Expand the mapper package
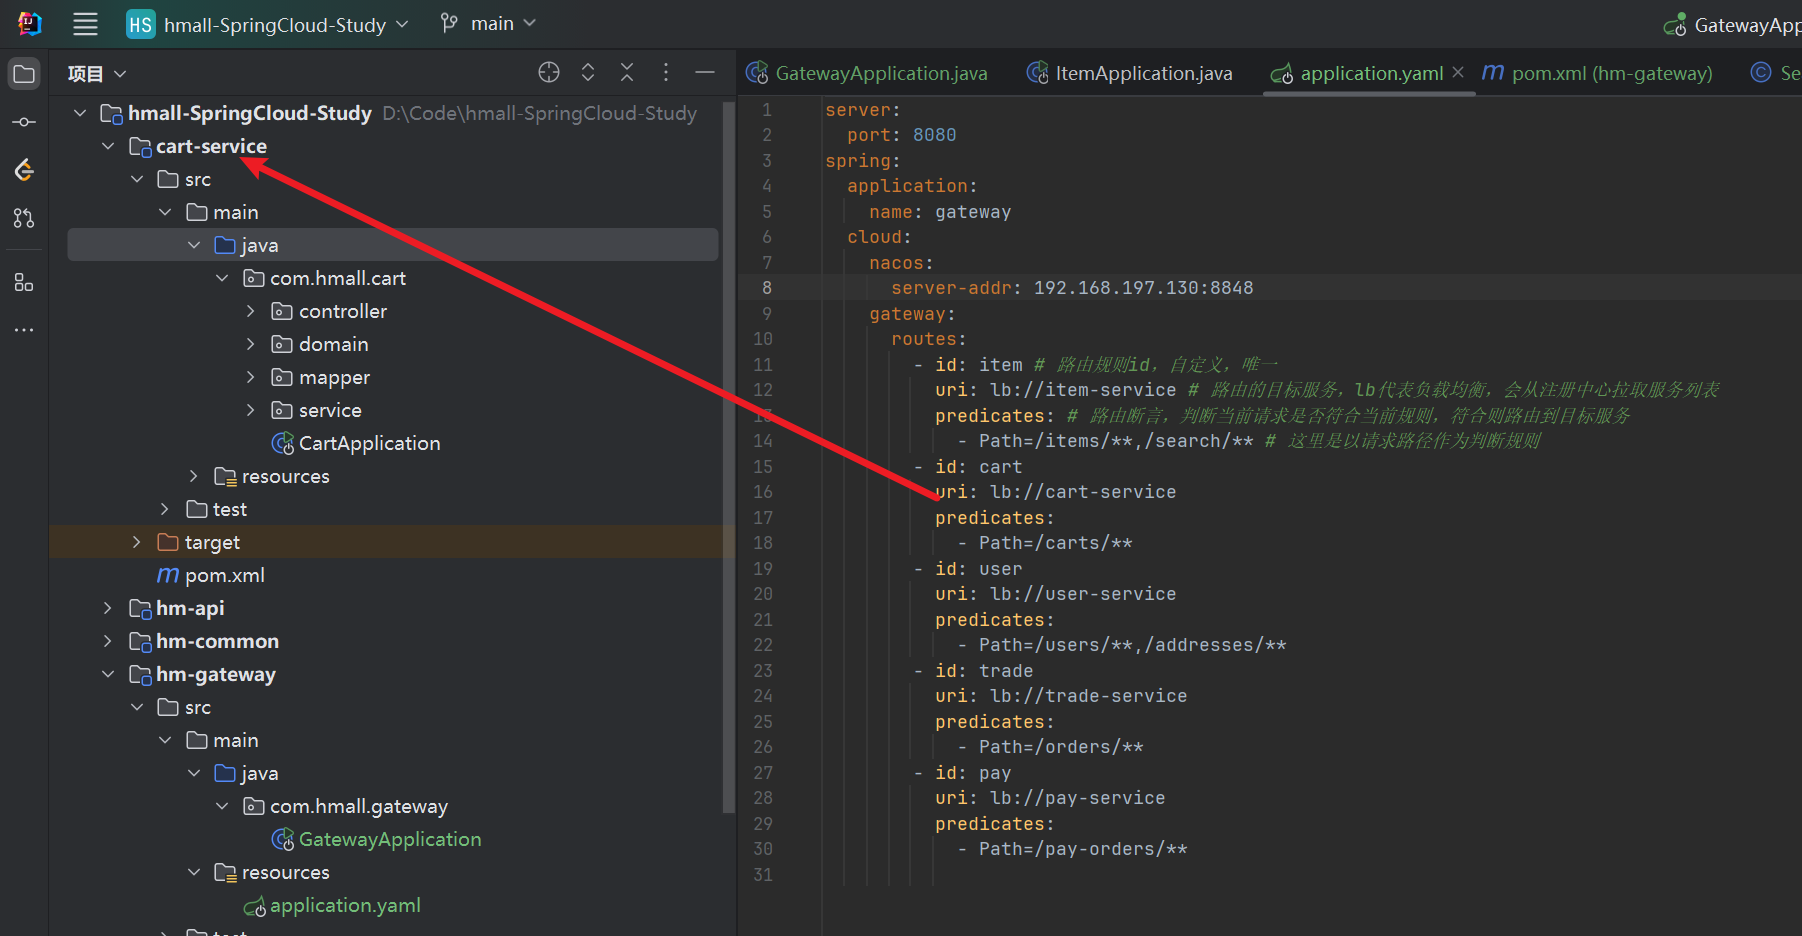 click(251, 377)
